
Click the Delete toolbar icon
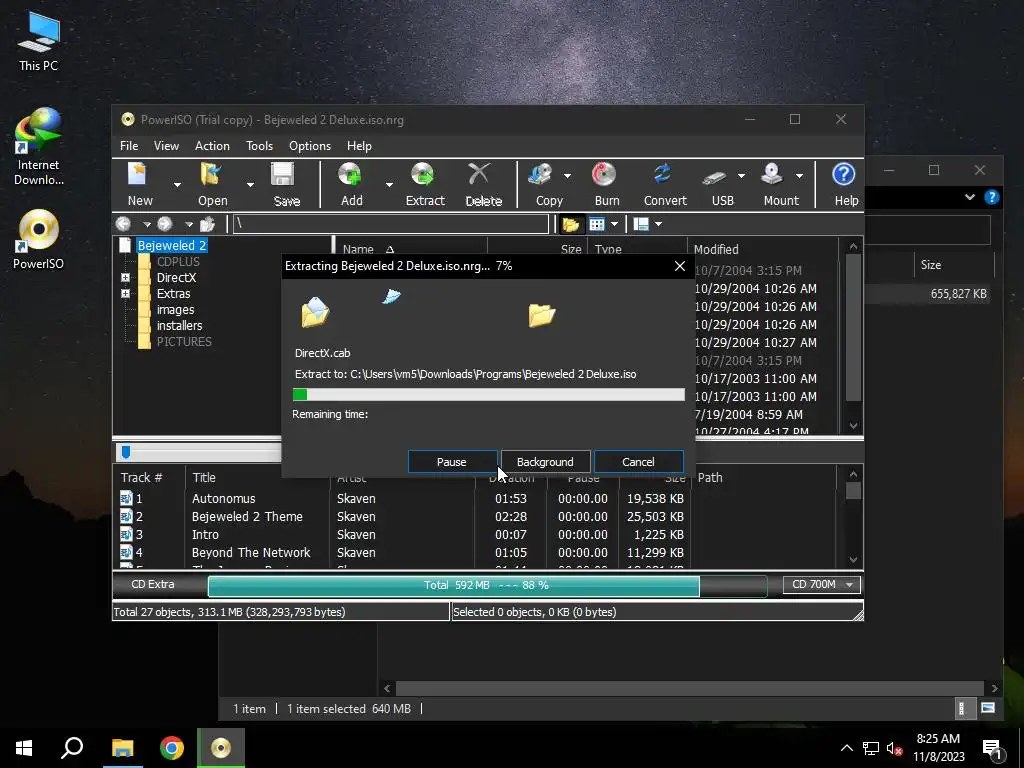point(483,184)
